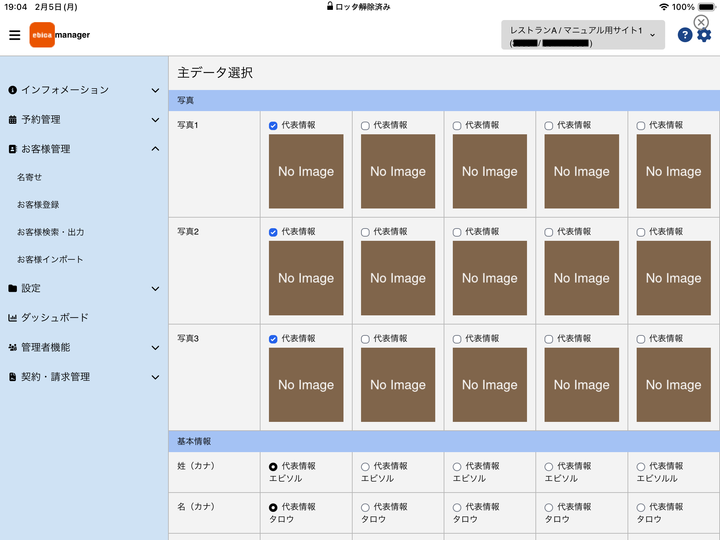Viewport: 720px width, 540px height.
Task: Expand 契約・請求管理 chevron
Action: coord(155,377)
